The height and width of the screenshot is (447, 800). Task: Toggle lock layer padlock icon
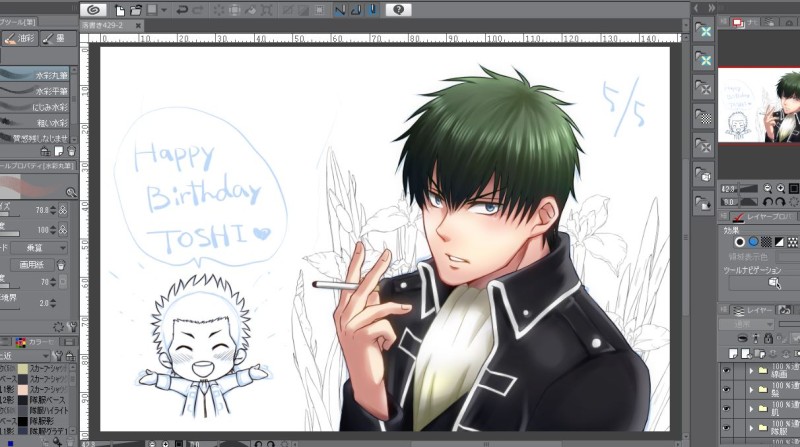pyautogui.click(x=768, y=338)
